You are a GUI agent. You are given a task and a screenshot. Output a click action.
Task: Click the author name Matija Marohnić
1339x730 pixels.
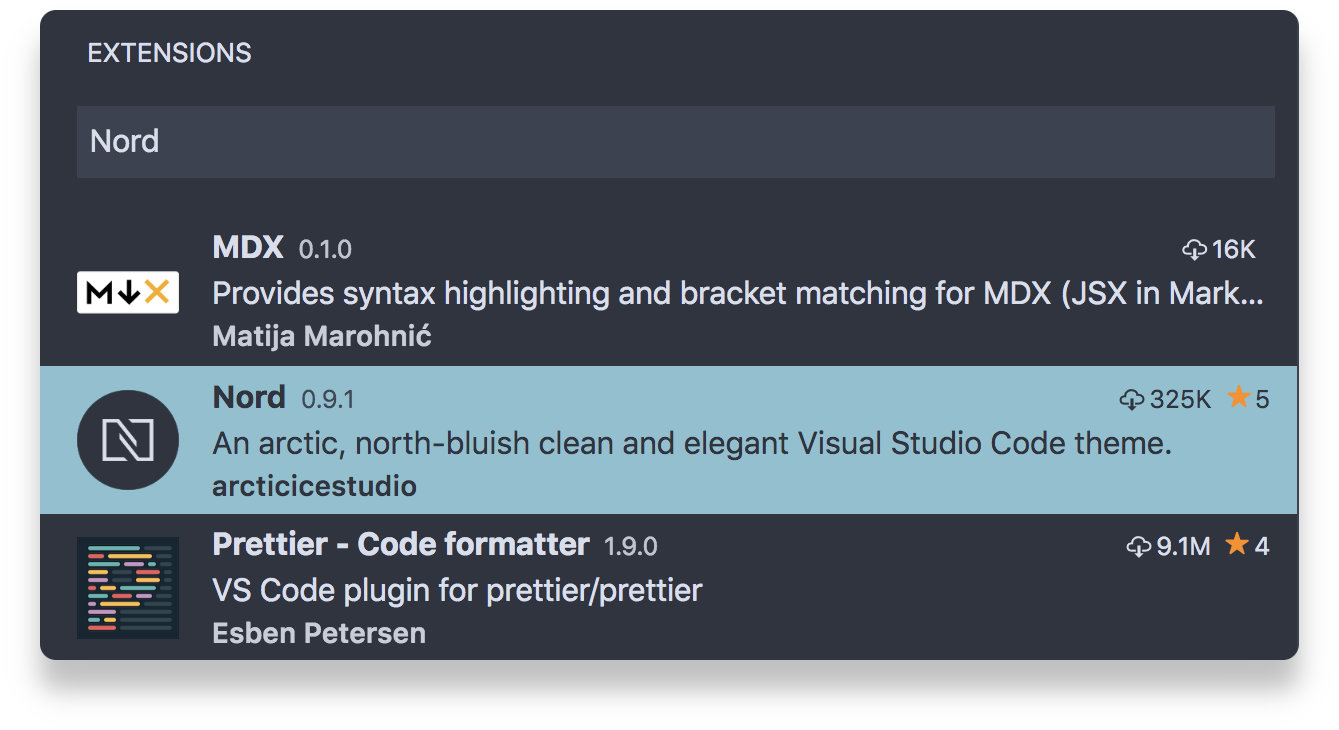coord(322,336)
